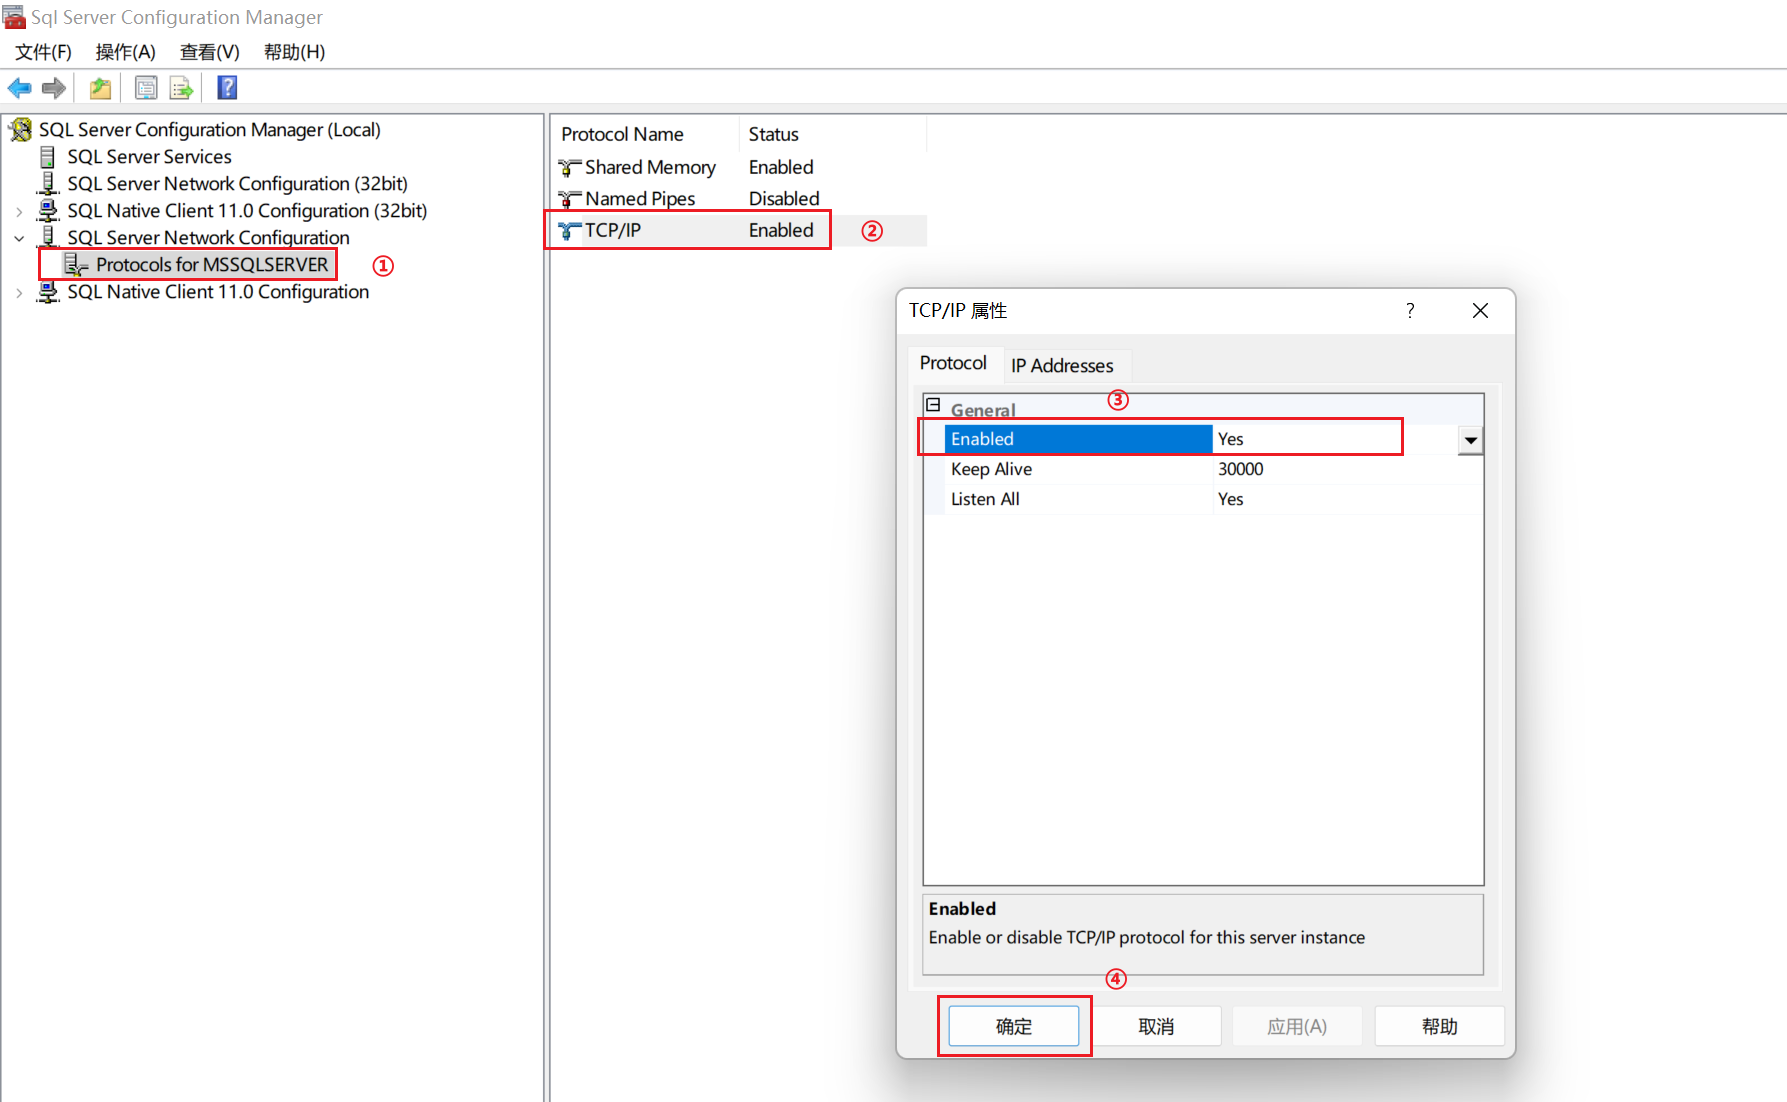This screenshot has height=1102, width=1787.
Task: Click the Disabled status of Named Pipes
Action: (784, 199)
